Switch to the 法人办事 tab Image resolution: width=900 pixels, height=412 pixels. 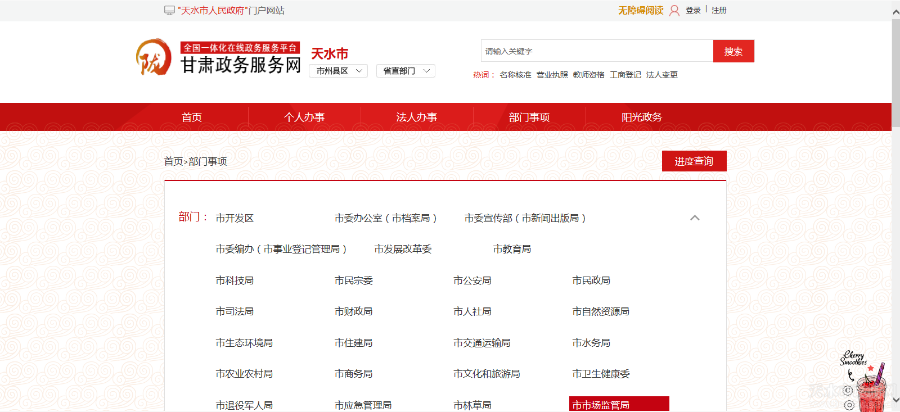coord(417,117)
